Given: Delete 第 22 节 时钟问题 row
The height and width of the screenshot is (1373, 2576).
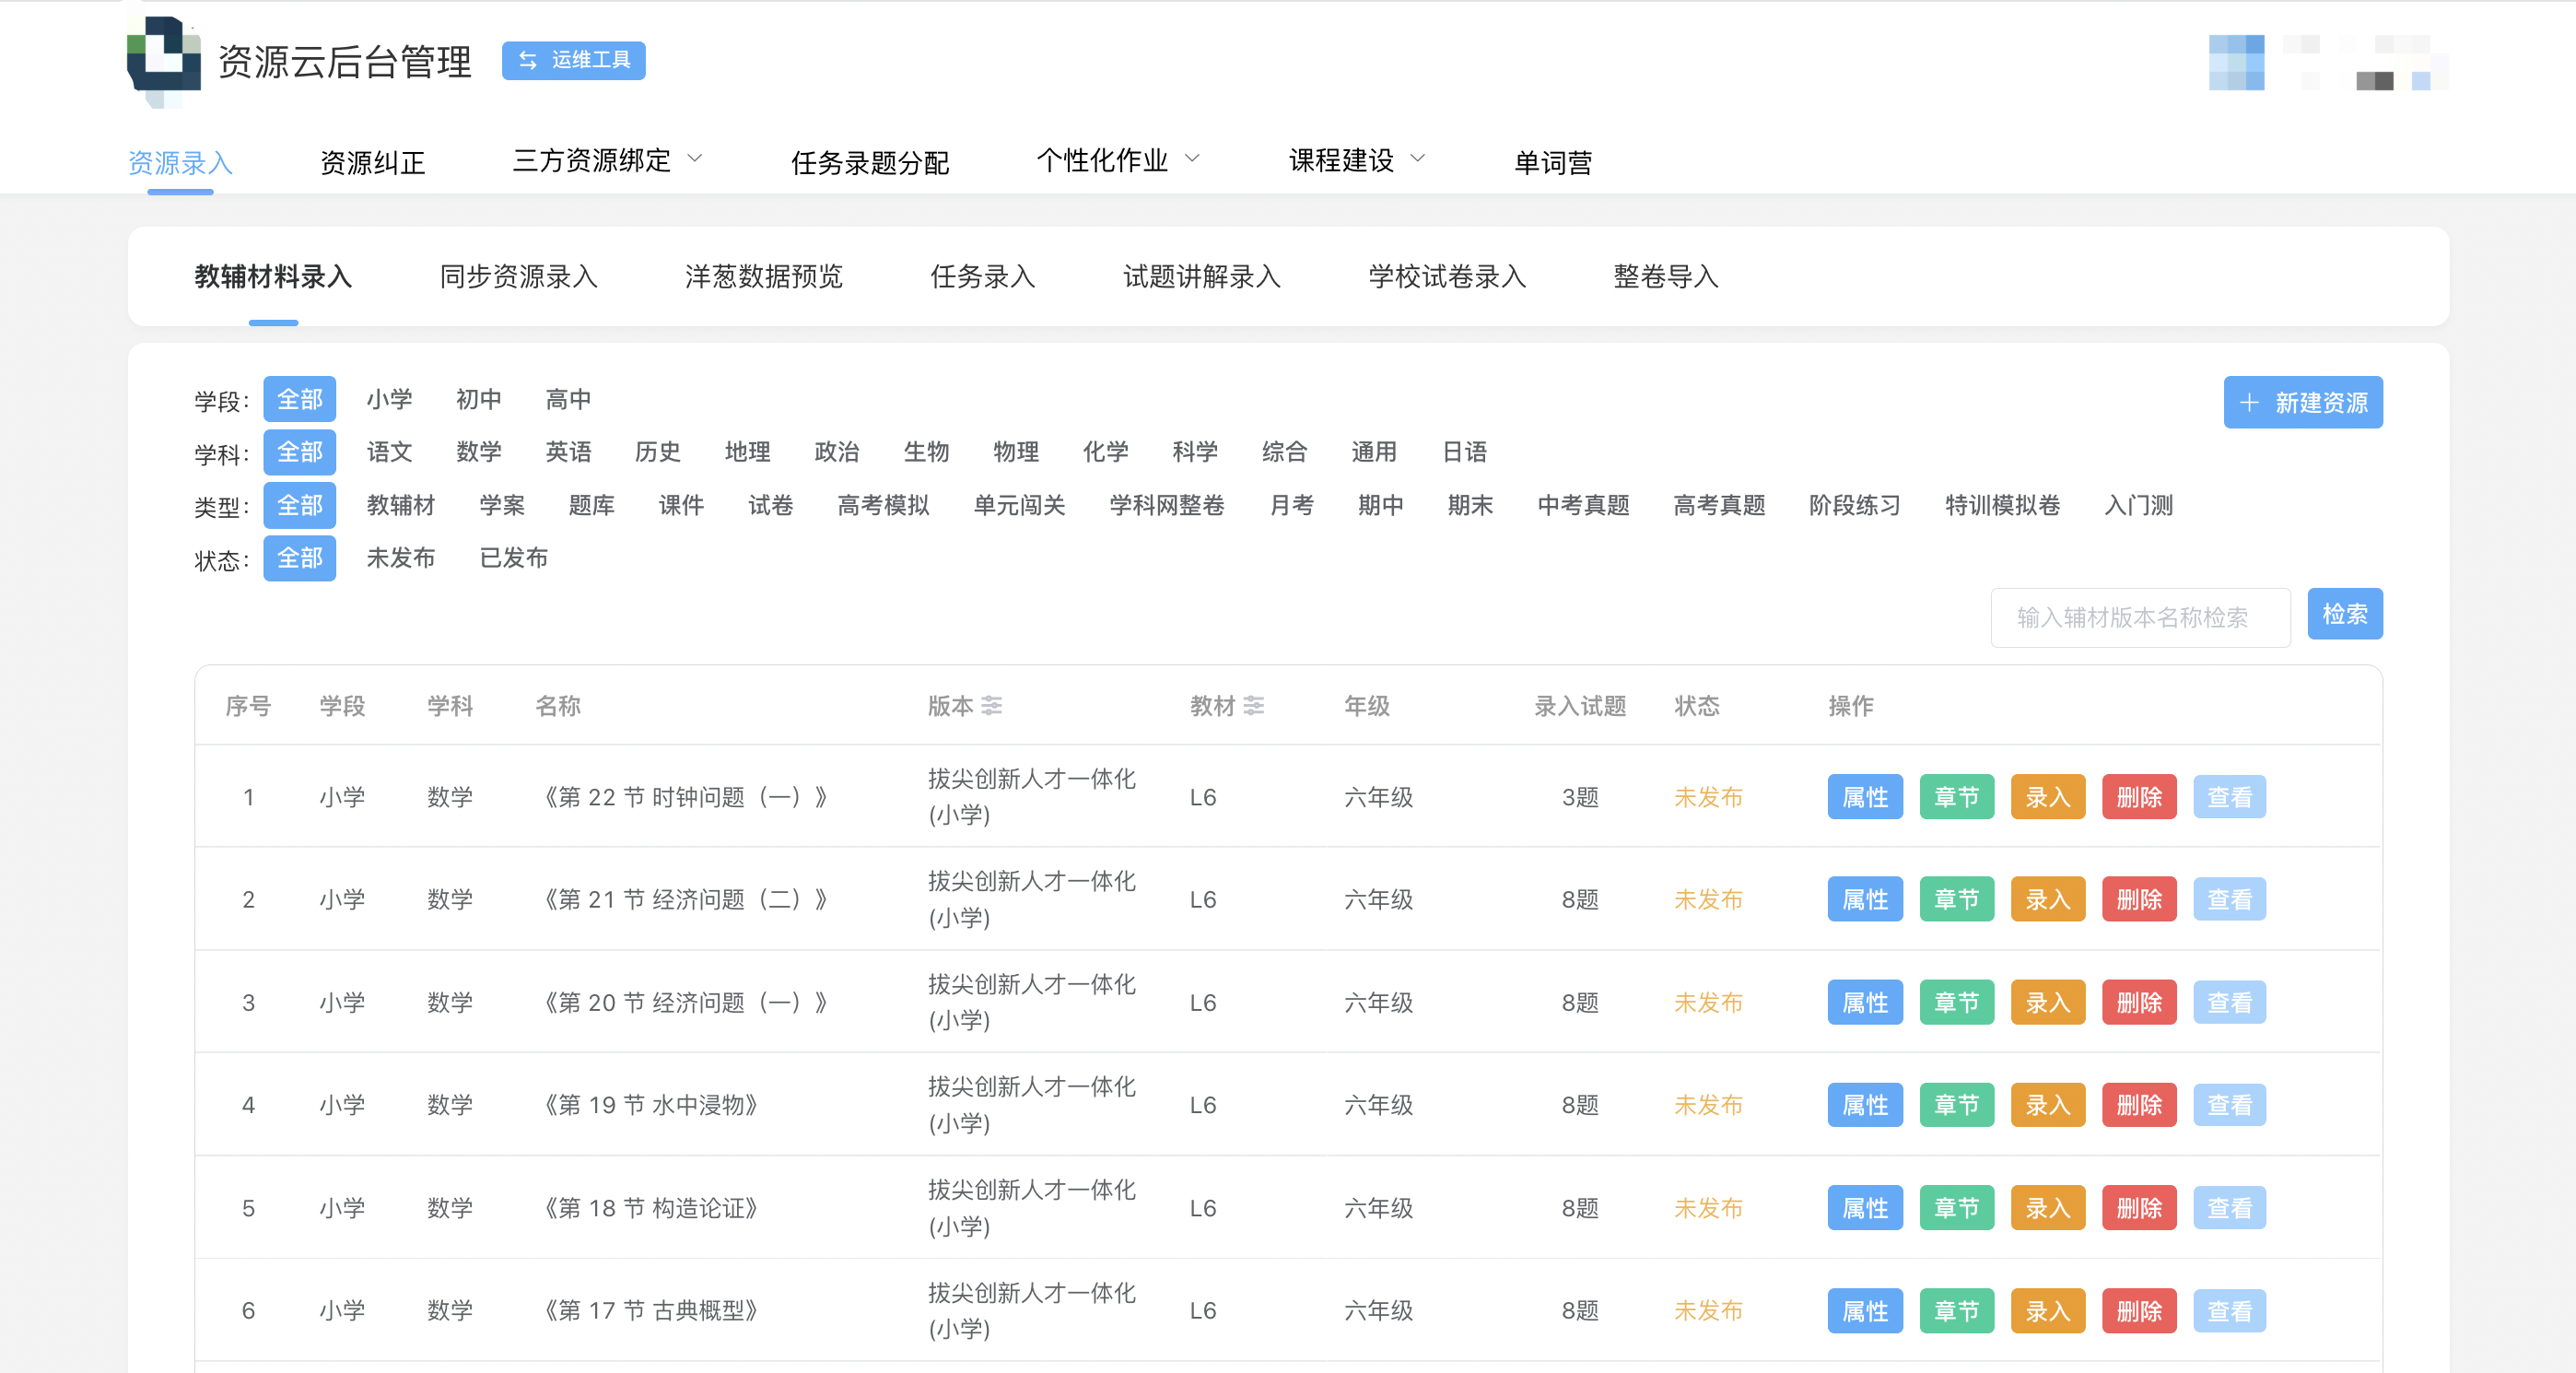Looking at the screenshot, I should coord(2139,797).
